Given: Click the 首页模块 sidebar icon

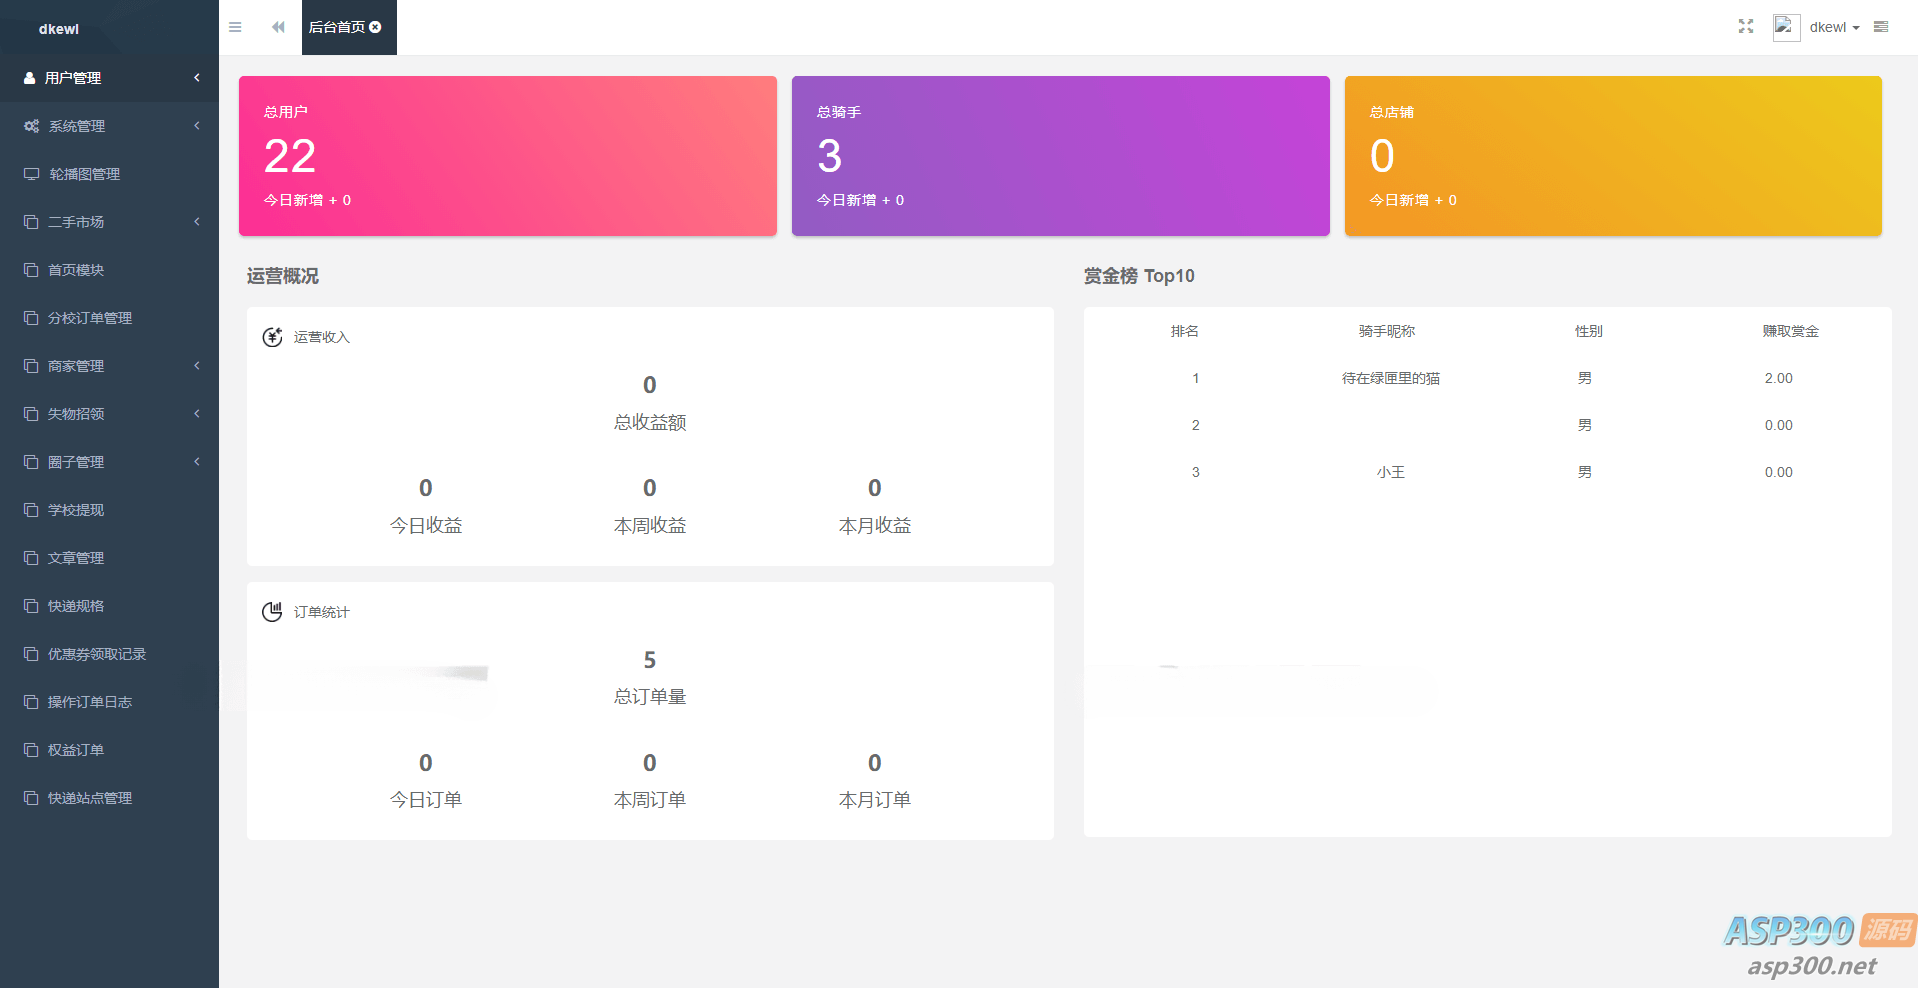Looking at the screenshot, I should [x=31, y=270].
